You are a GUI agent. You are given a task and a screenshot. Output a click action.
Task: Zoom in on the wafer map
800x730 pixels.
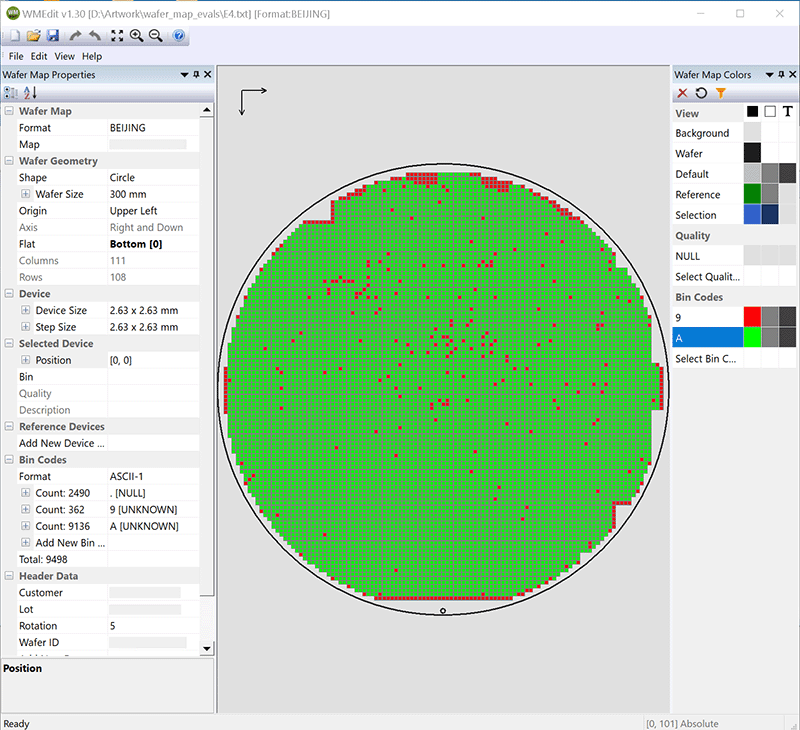(x=136, y=36)
